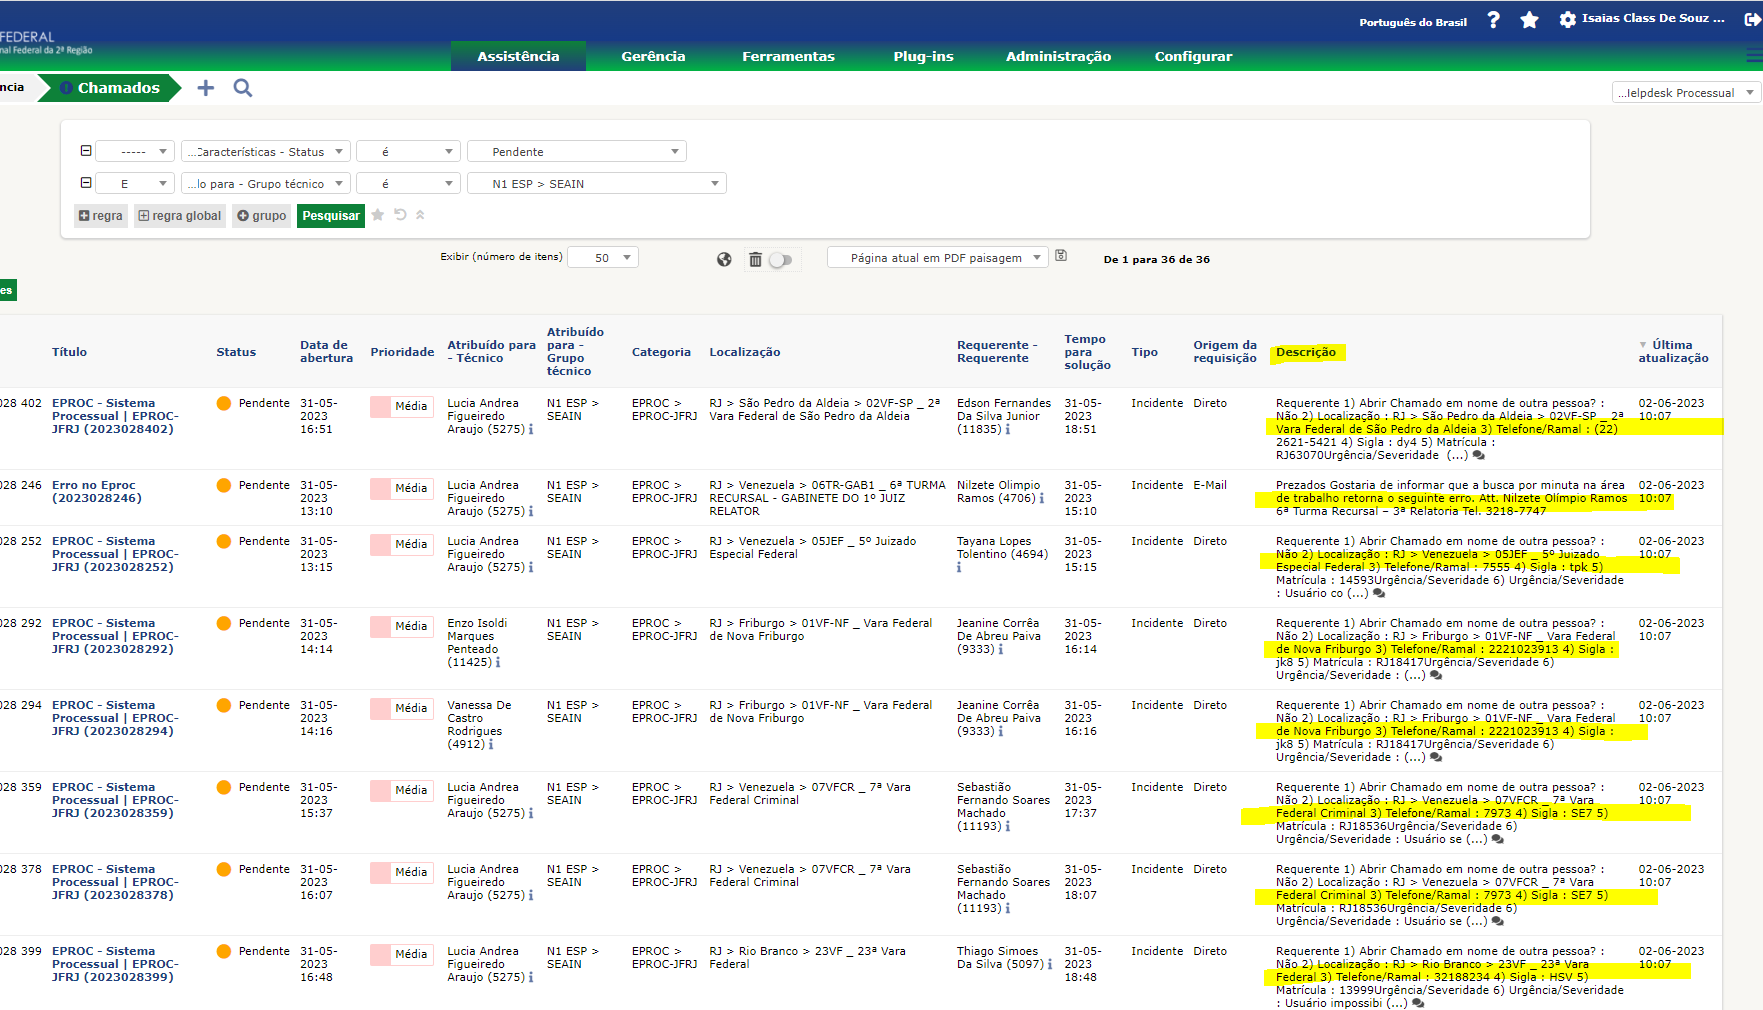The width and height of the screenshot is (1763, 1010).
Task: Click Média priority cell of ticket 2023028378
Action: 402,872
